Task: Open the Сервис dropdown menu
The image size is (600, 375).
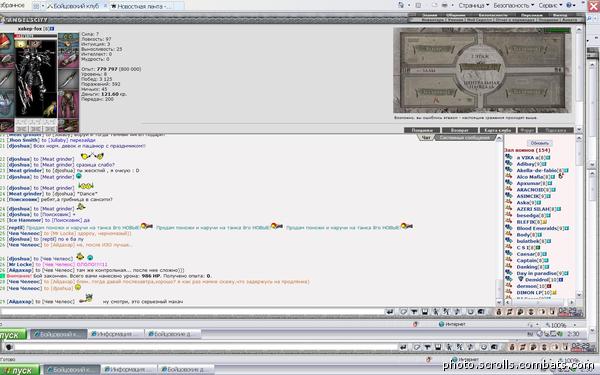Action: coord(550,5)
